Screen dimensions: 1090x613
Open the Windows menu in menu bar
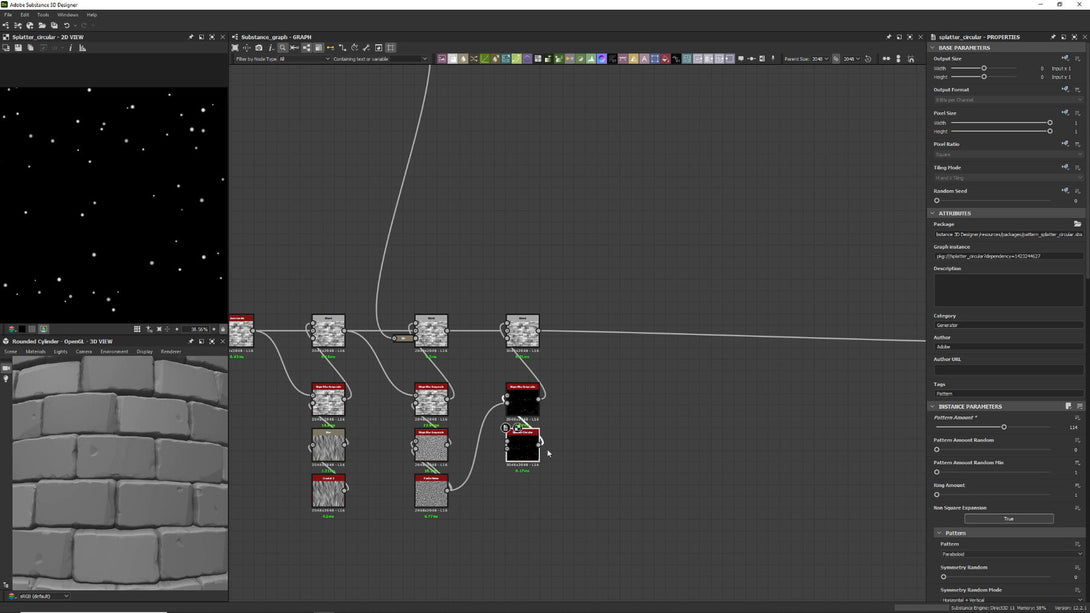pos(67,15)
